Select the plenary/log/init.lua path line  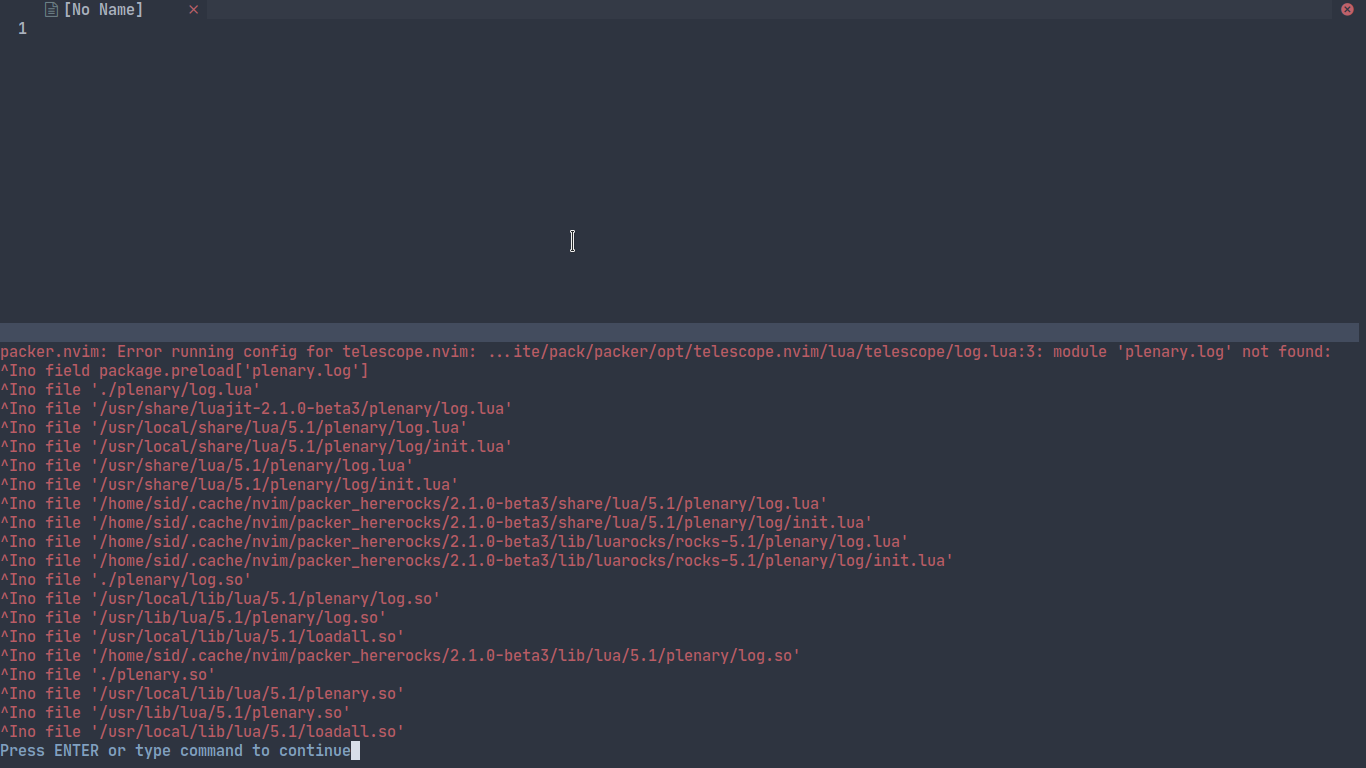pyautogui.click(x=255, y=446)
